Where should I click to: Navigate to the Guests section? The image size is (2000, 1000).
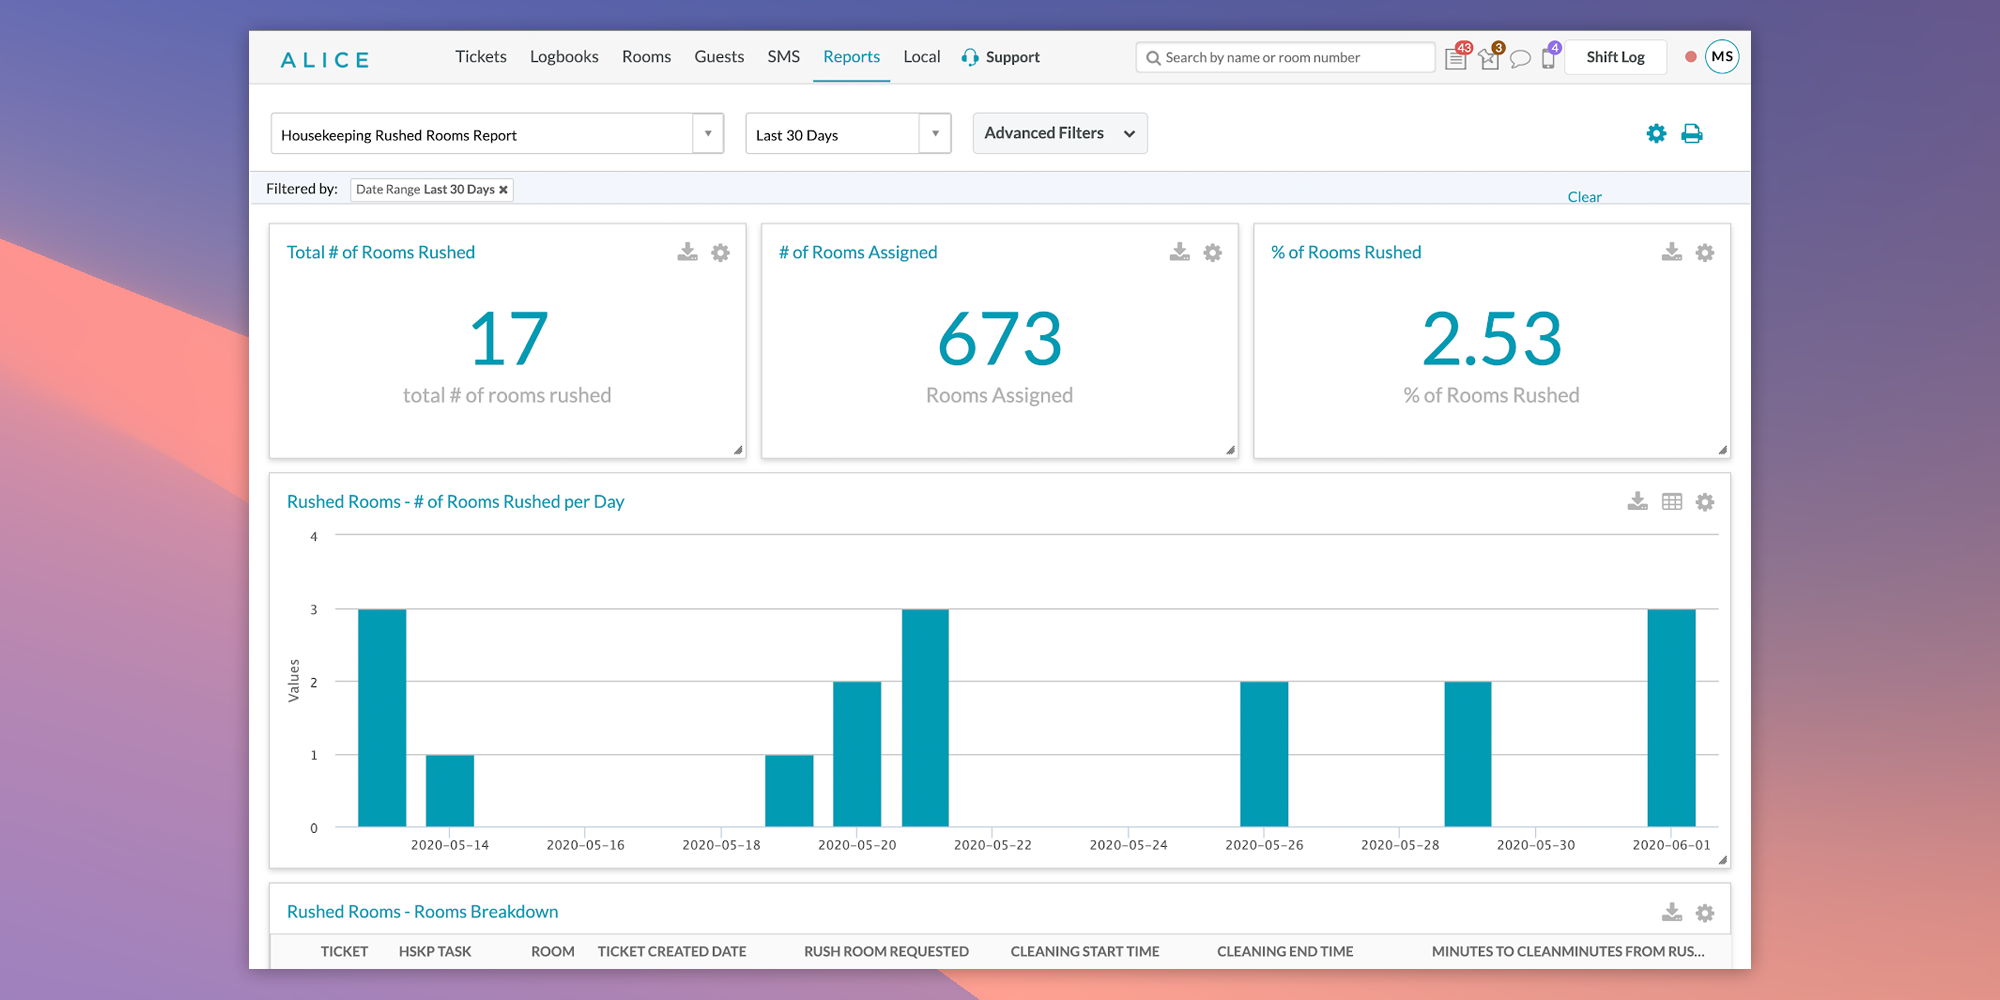pos(719,57)
